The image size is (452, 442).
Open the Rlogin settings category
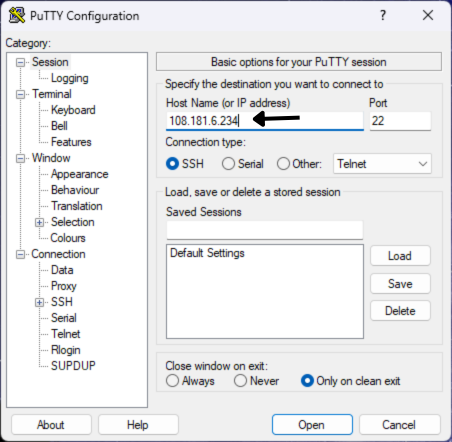(66, 350)
